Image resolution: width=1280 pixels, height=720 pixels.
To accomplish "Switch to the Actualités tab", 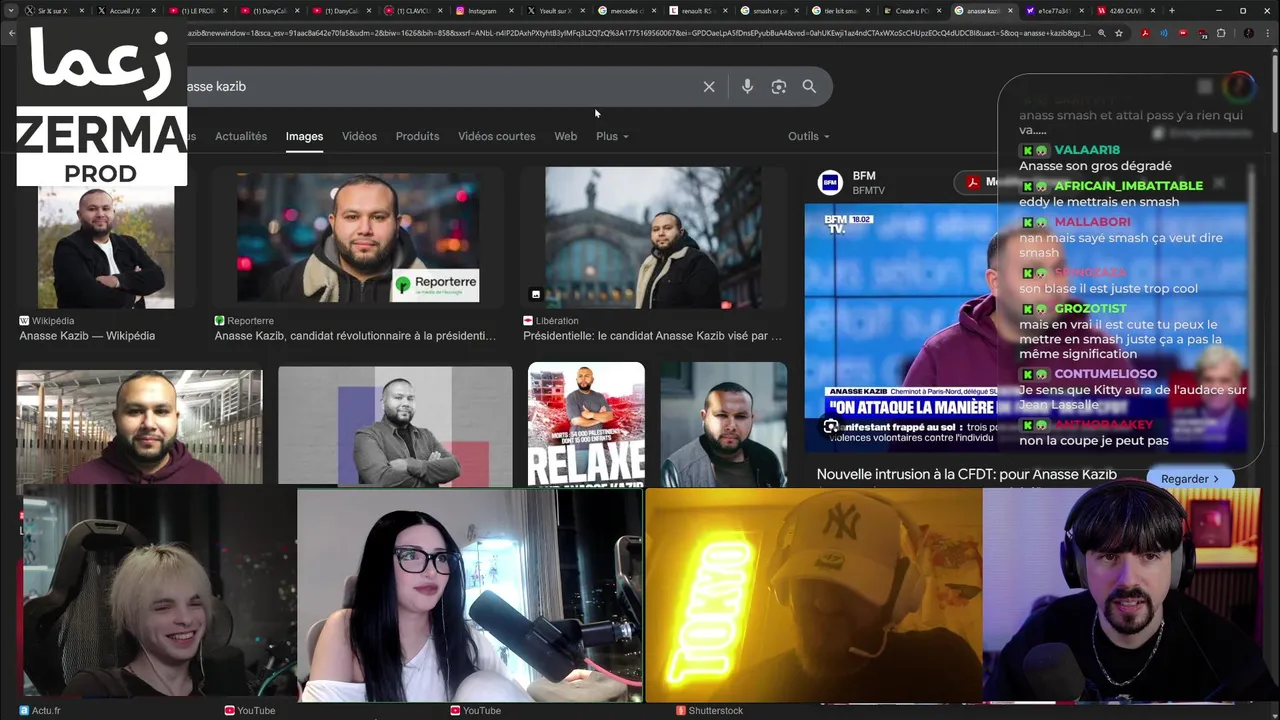I will pyautogui.click(x=241, y=136).
